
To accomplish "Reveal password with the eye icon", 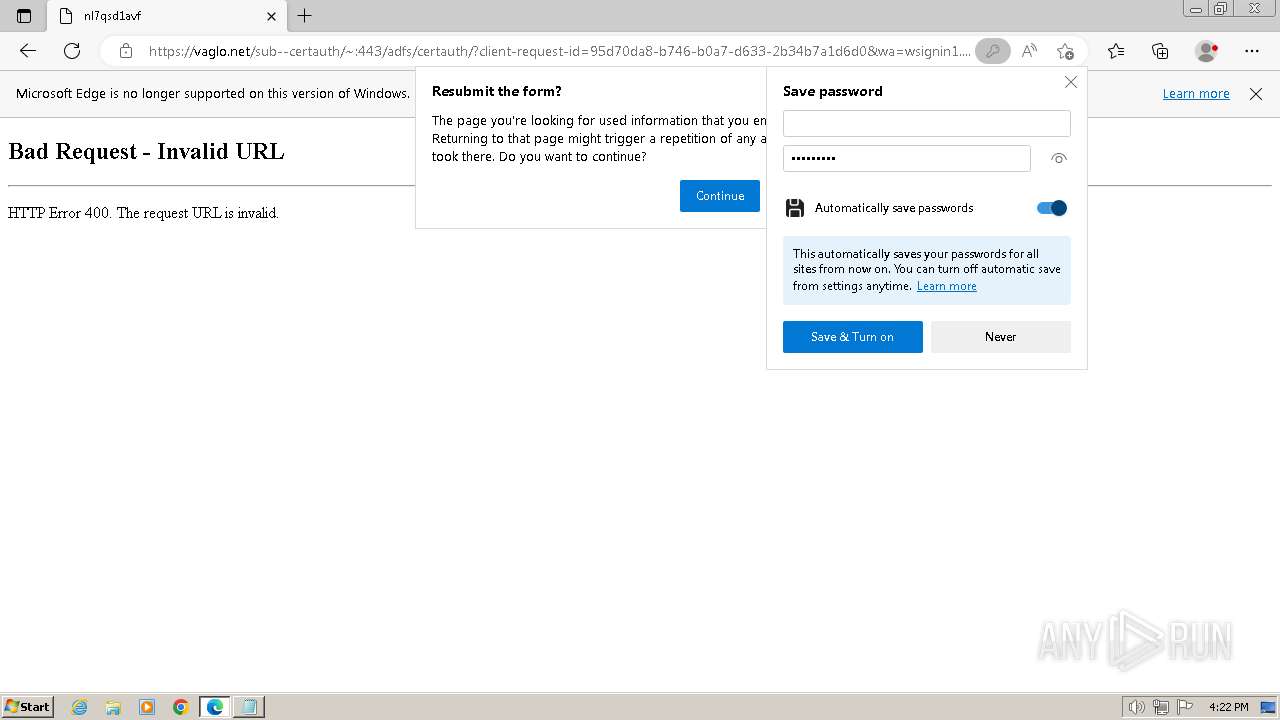I will (1059, 158).
